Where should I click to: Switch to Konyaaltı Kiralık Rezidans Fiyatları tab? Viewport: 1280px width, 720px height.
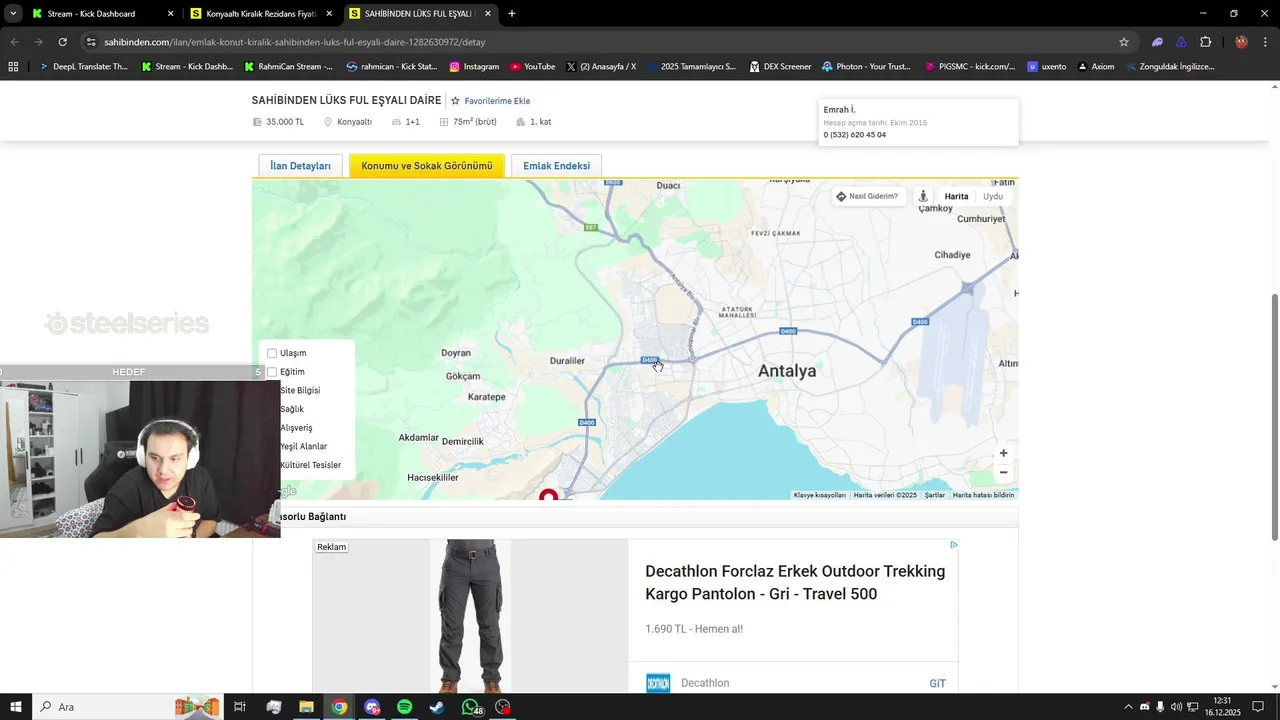[260, 14]
